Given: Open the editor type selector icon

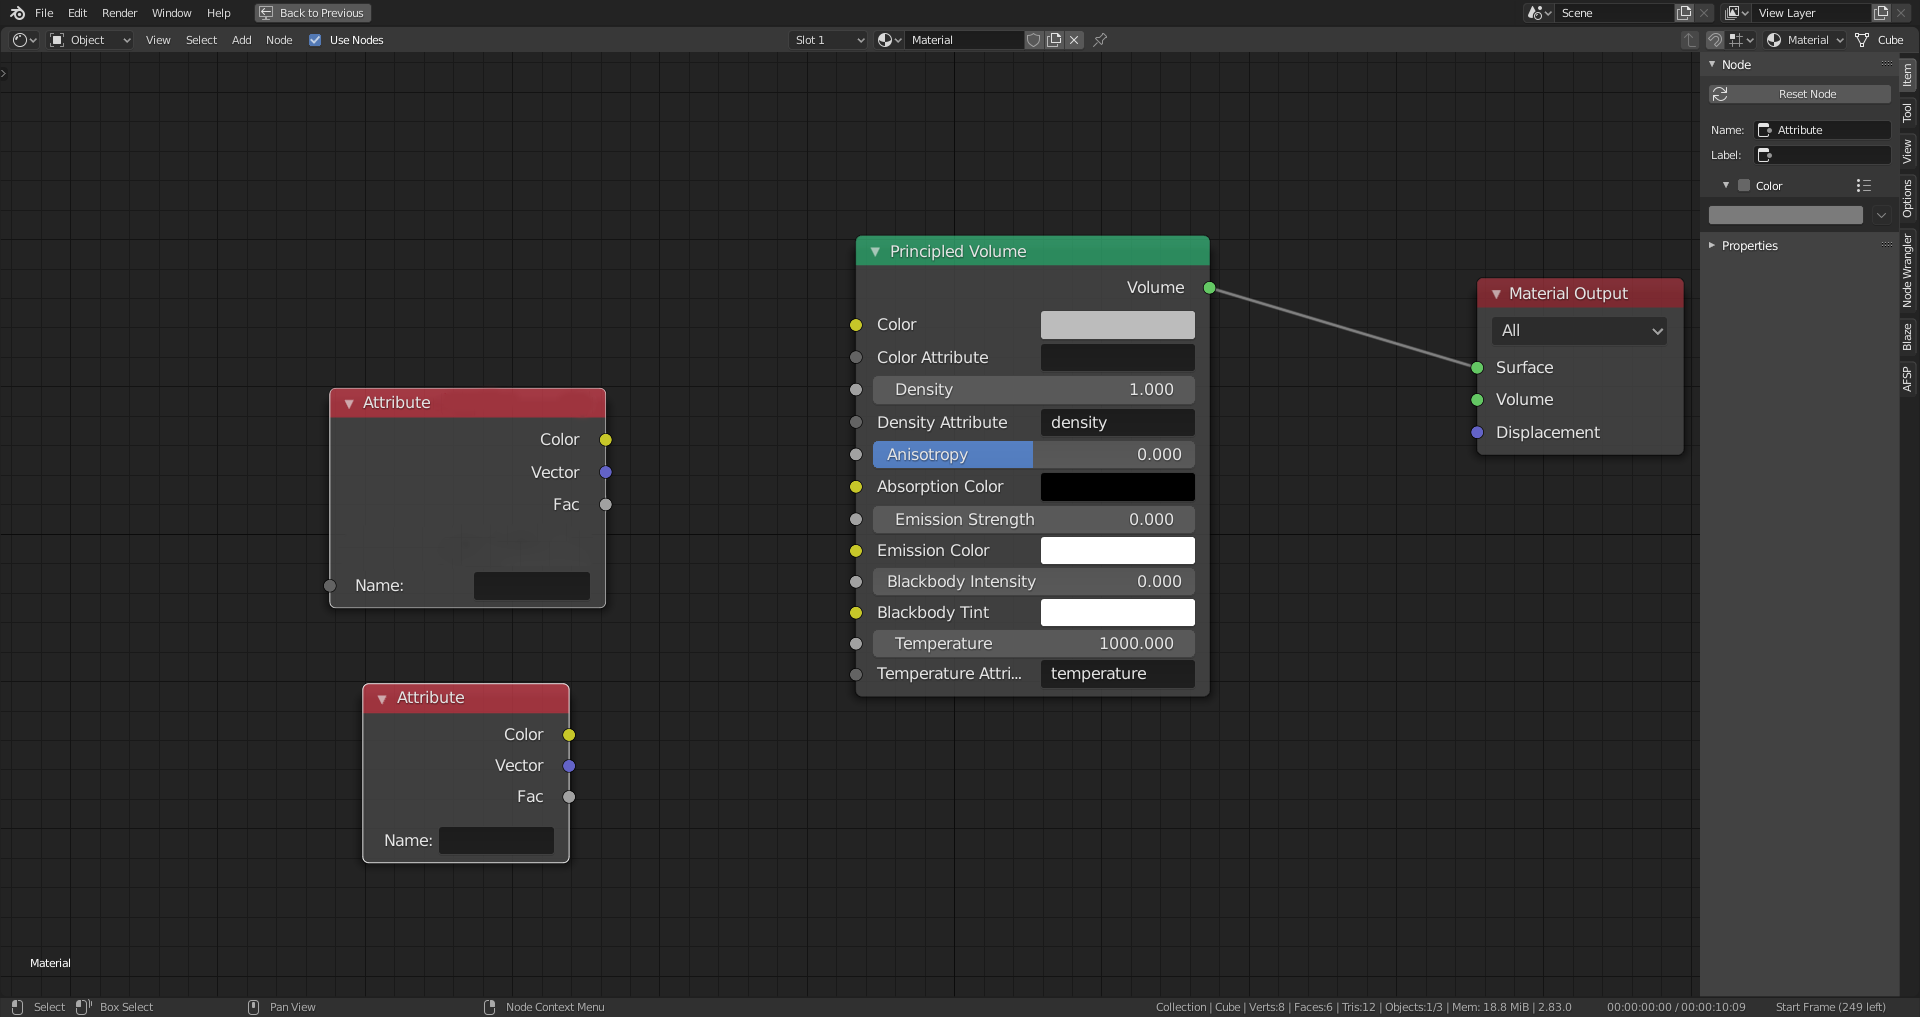Looking at the screenshot, I should (25, 40).
